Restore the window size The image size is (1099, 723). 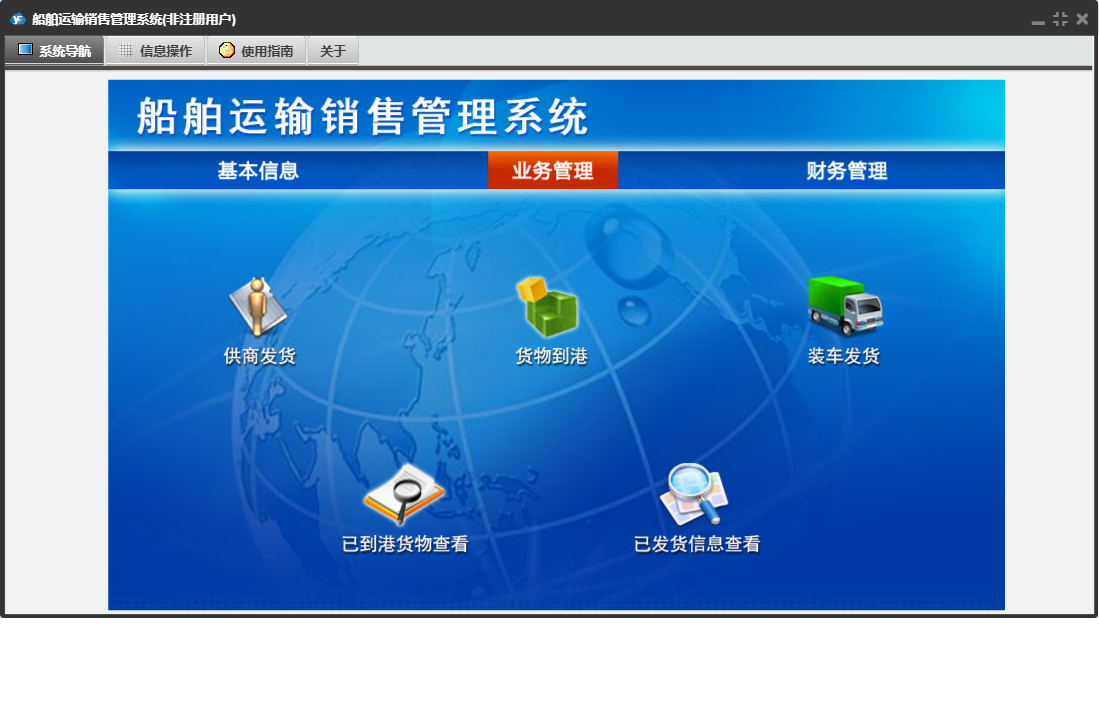(1060, 19)
